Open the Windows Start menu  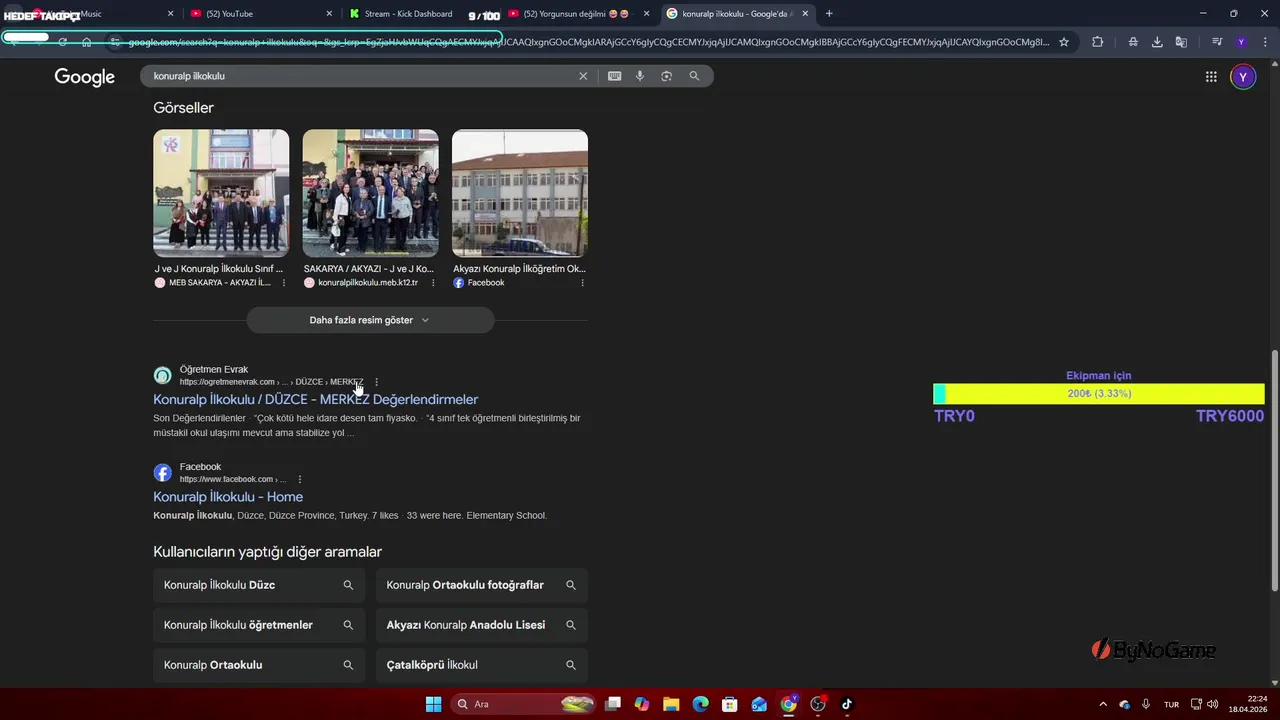[x=433, y=704]
